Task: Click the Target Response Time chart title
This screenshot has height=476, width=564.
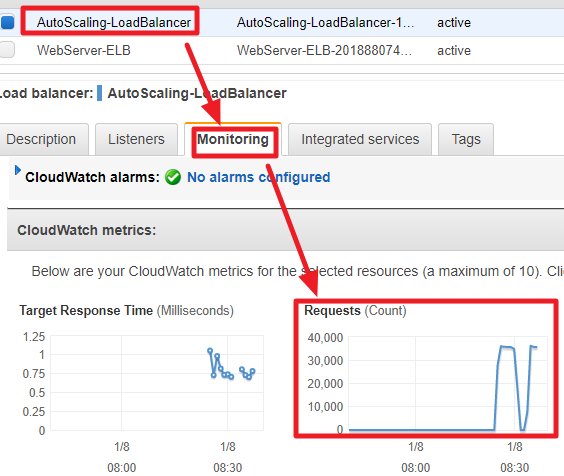Action: click(126, 310)
